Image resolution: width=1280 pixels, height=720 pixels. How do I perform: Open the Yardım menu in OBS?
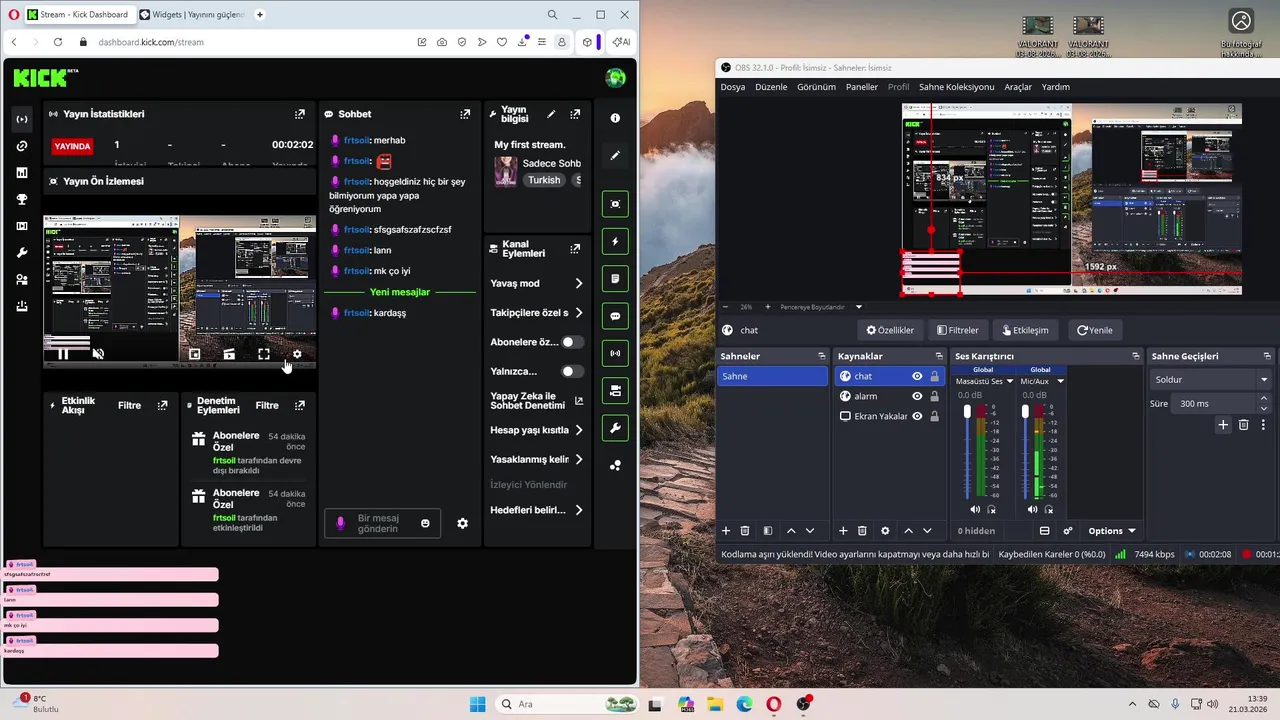pyautogui.click(x=1056, y=87)
